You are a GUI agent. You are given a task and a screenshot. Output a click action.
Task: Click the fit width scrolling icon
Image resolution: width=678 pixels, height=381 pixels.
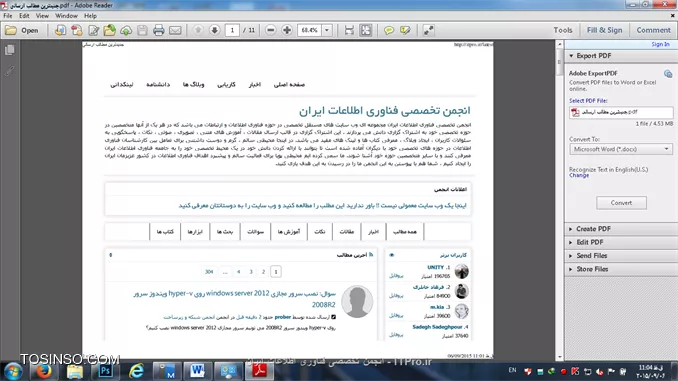tap(349, 30)
